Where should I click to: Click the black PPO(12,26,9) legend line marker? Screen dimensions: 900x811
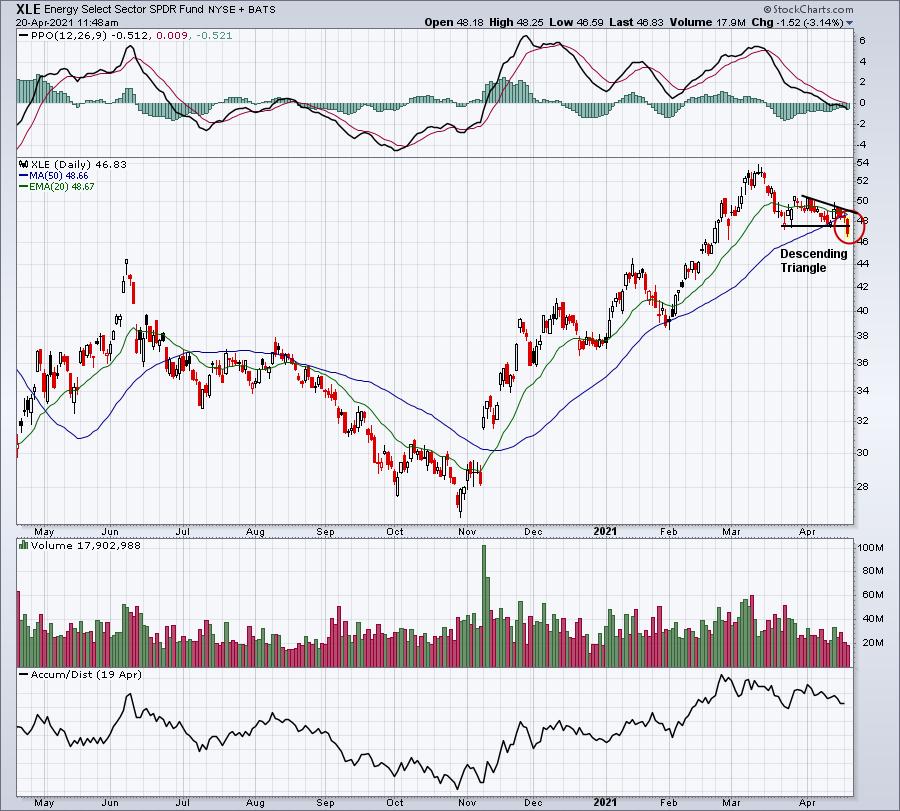[24, 36]
